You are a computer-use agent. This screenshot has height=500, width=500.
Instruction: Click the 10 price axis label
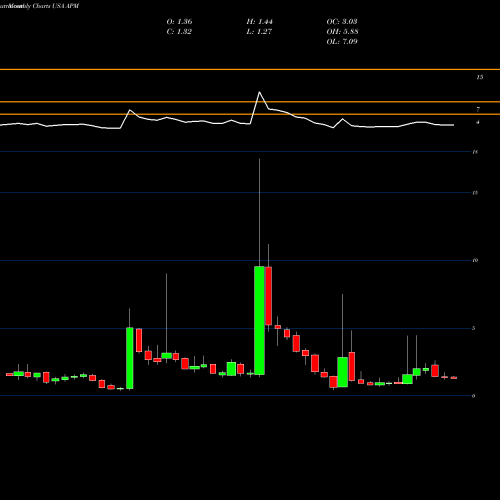coord(475,260)
